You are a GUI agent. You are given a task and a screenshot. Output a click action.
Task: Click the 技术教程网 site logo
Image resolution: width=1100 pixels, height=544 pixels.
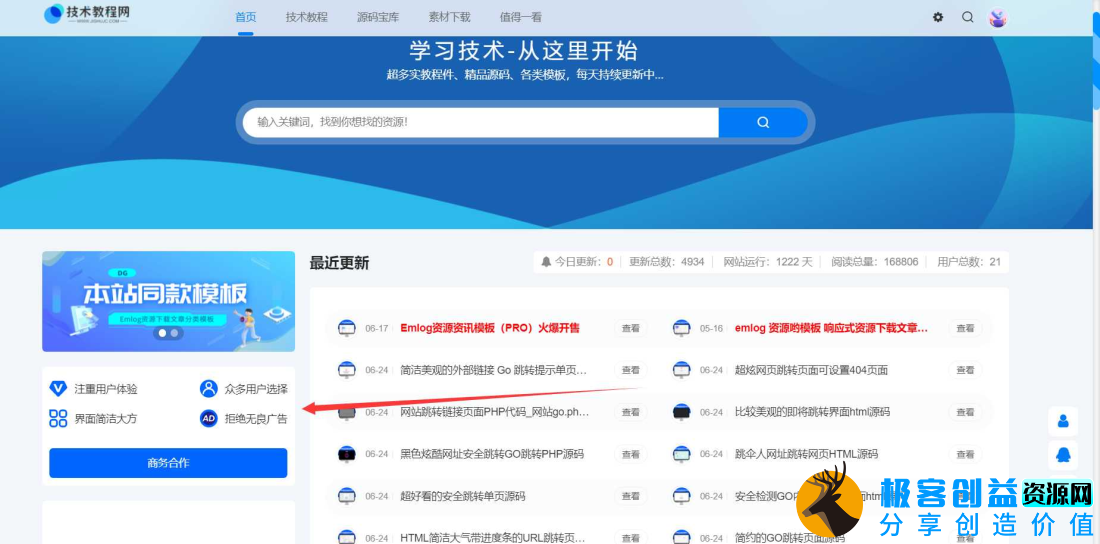(86, 14)
